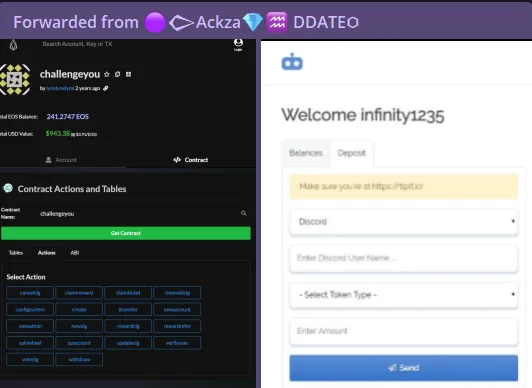This screenshot has height=388, width=532.
Task: Click the Enter Amount field
Action: (x=404, y=331)
